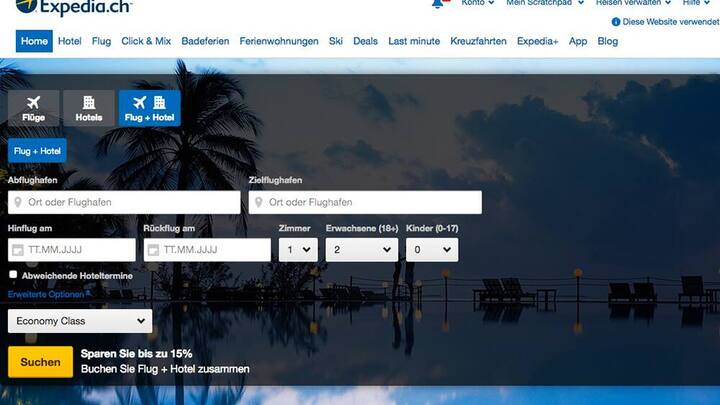
Task: Open the Zimmer dropdown
Action: tap(298, 250)
